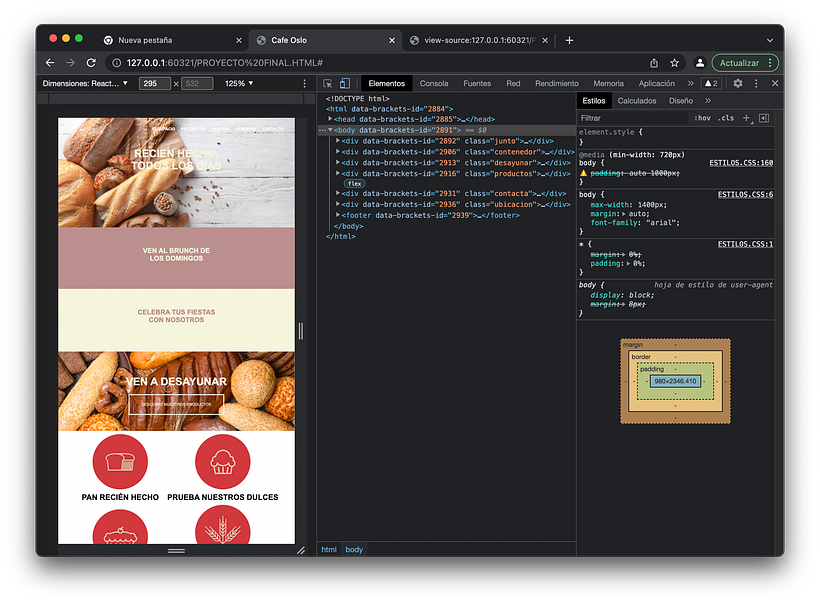Toggle the .cls classes panel
Viewport: 820px width, 604px height.
tap(726, 118)
